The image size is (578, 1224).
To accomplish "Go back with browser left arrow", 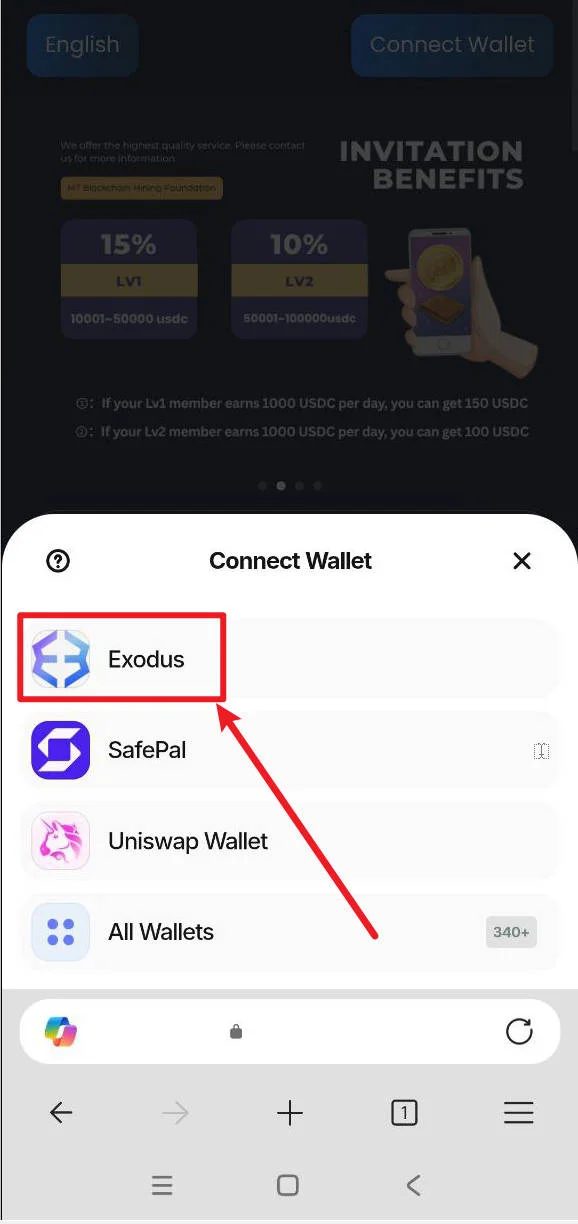I will pyautogui.click(x=61, y=1112).
